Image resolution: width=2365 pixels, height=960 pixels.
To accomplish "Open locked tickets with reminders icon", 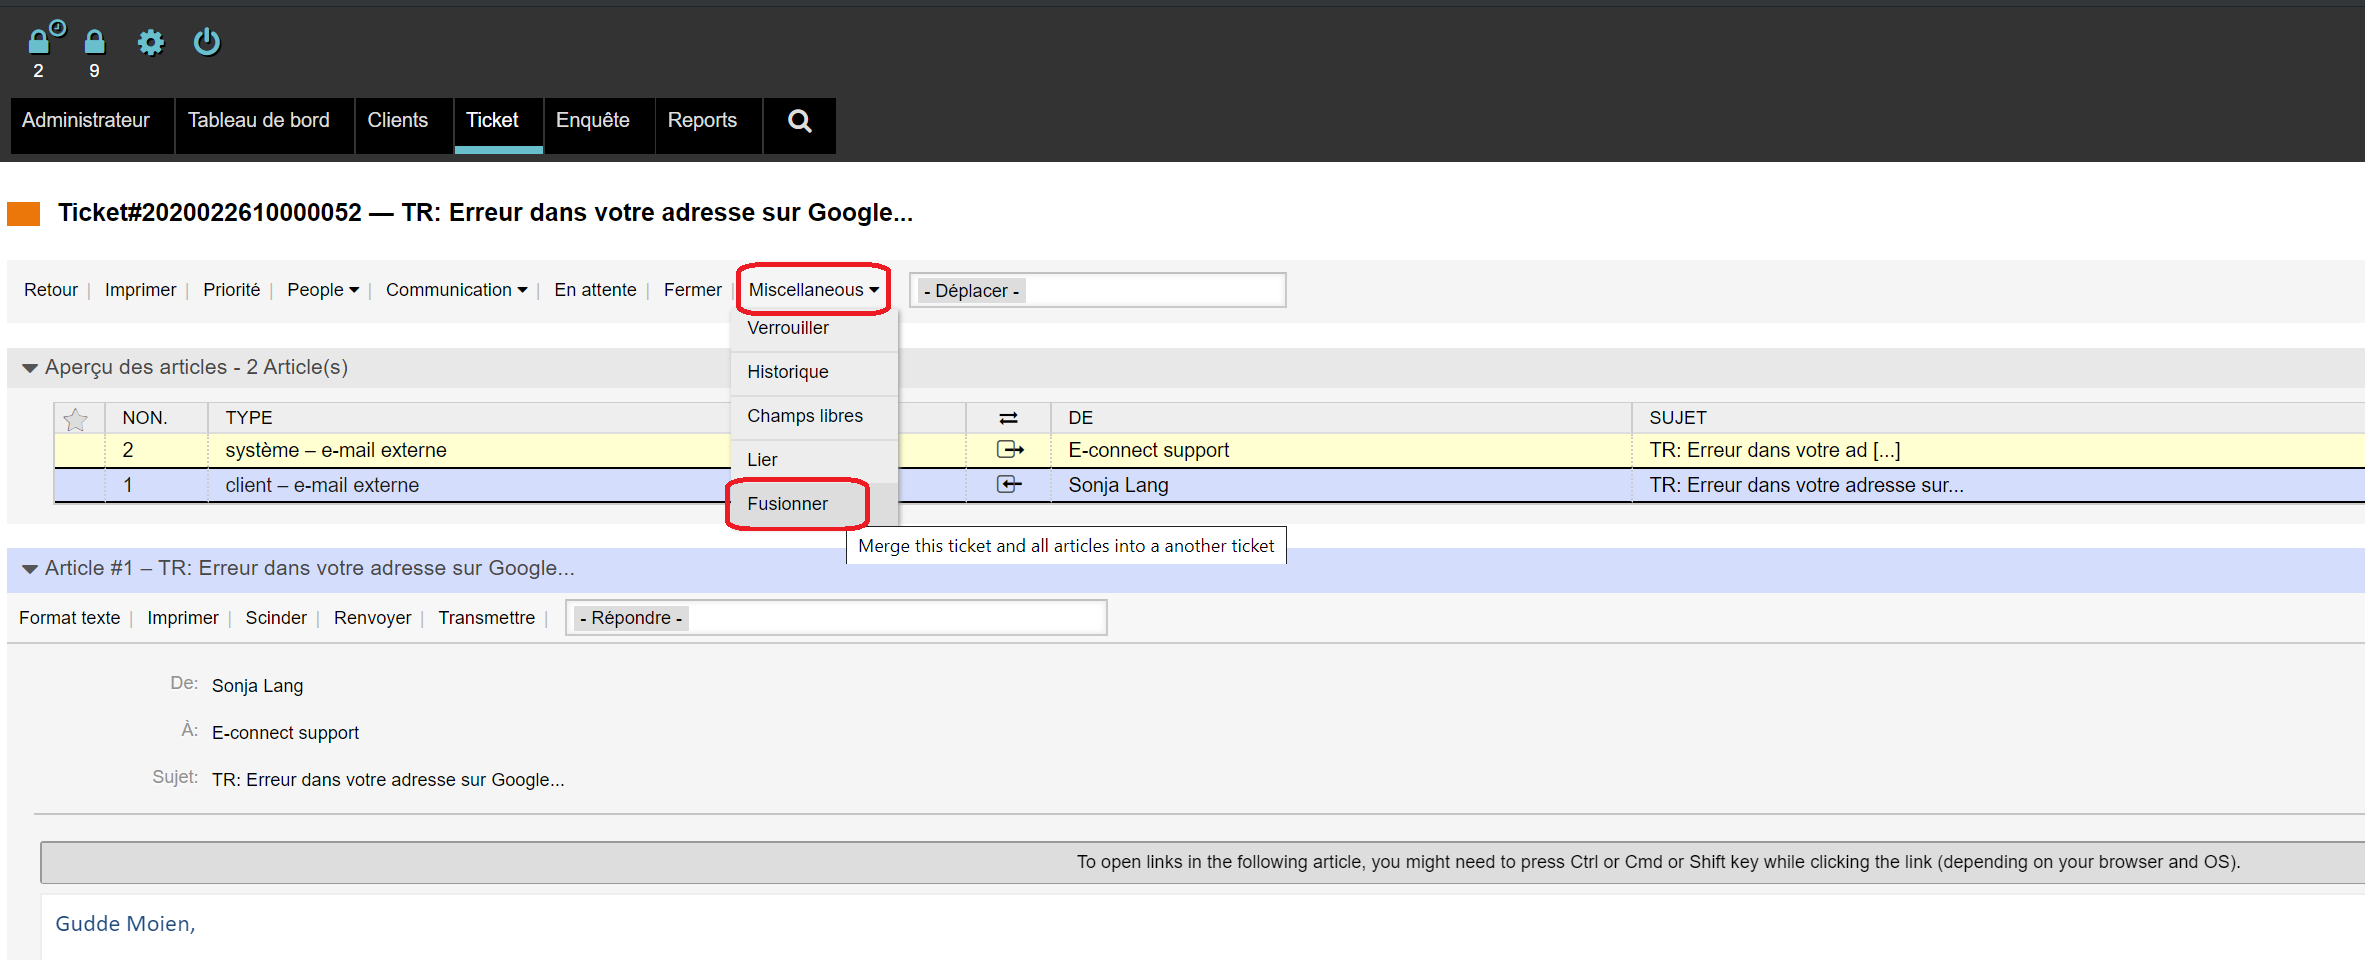I will click(45, 40).
